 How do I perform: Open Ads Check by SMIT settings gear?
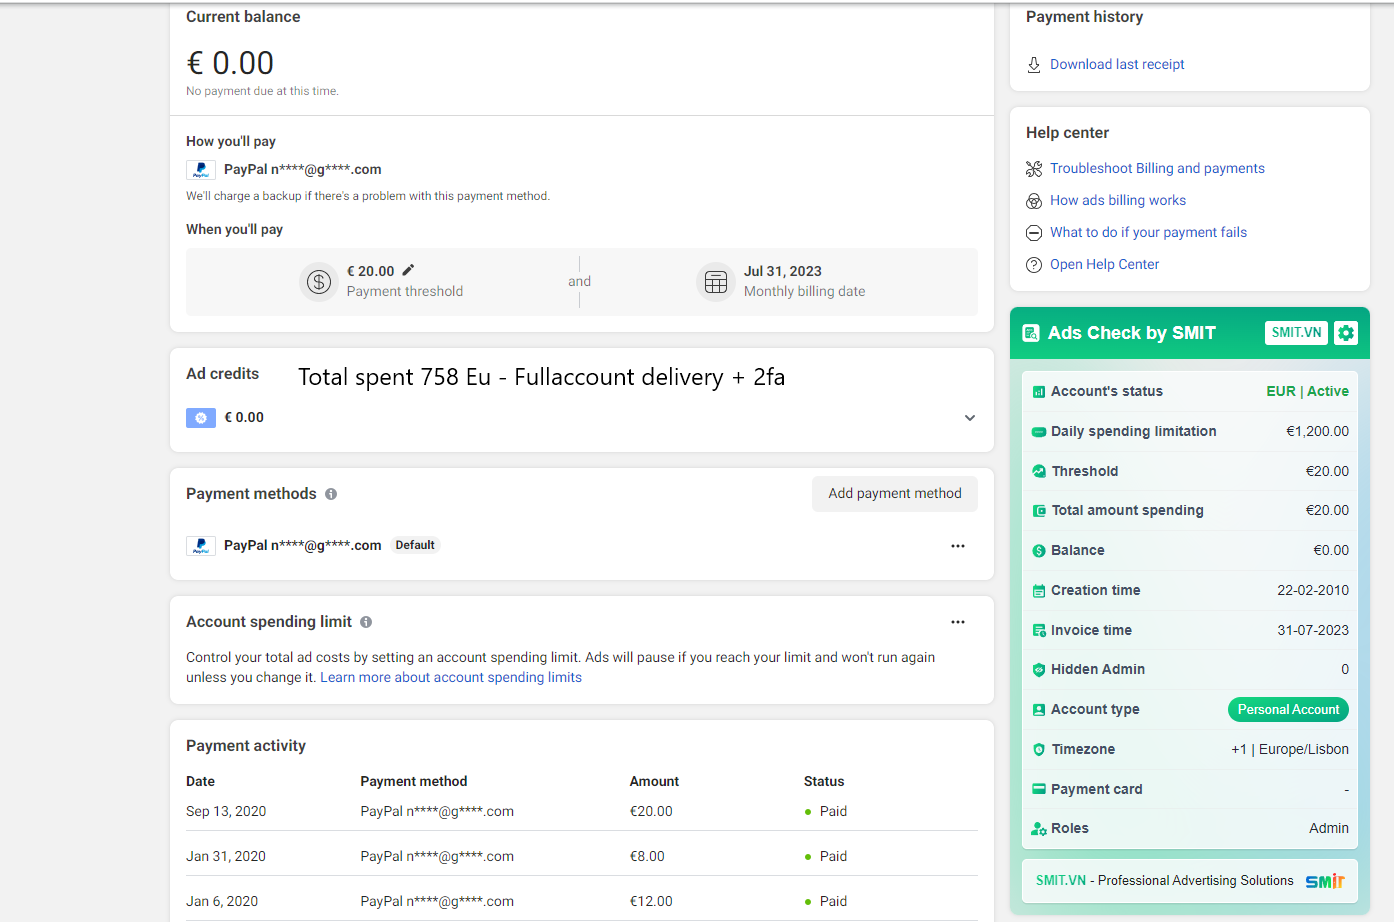coord(1346,333)
